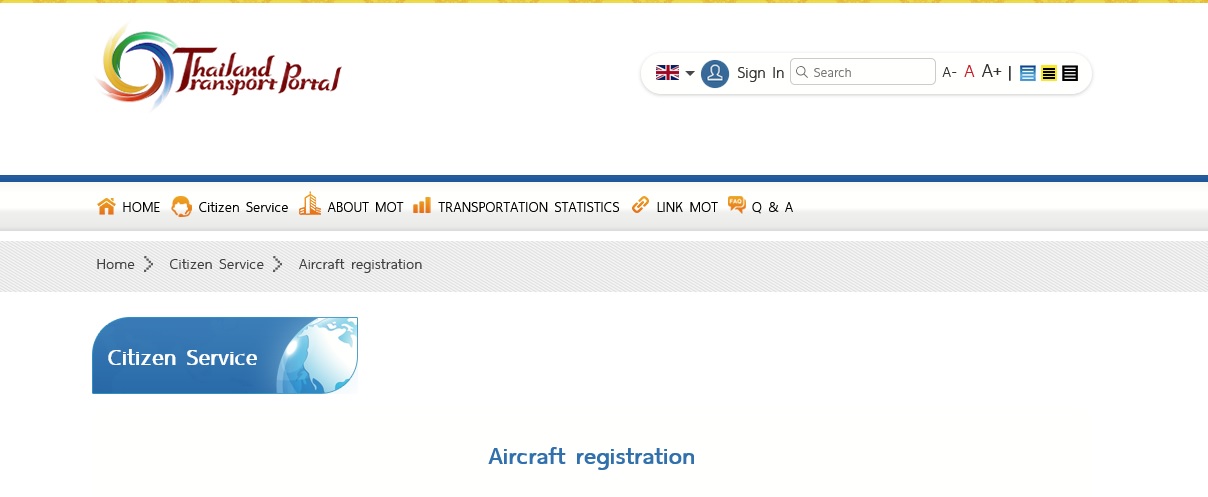1208x497 pixels.
Task: Click the UK flag language selector
Action: pyautogui.click(x=667, y=72)
